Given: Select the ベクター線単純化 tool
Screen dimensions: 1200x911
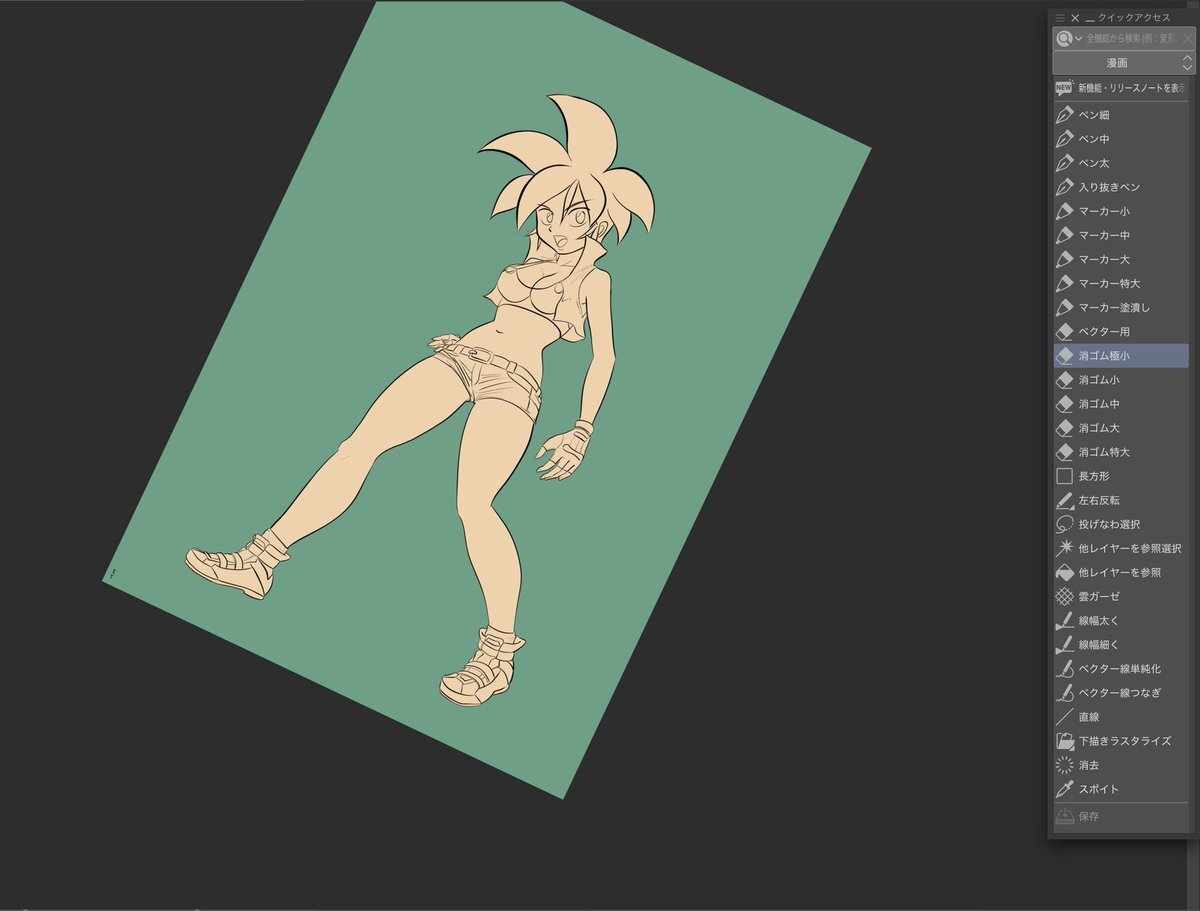Looking at the screenshot, I should tap(1120, 668).
